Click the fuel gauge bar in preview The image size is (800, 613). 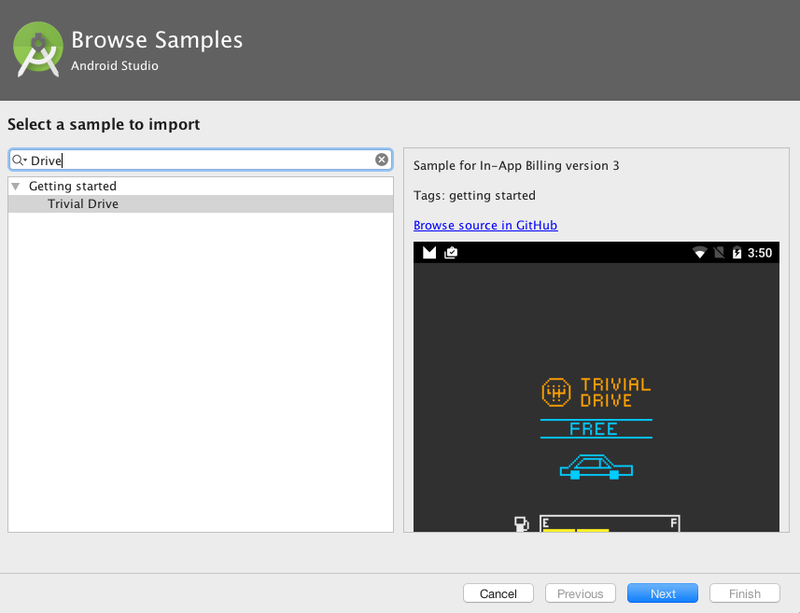610,524
